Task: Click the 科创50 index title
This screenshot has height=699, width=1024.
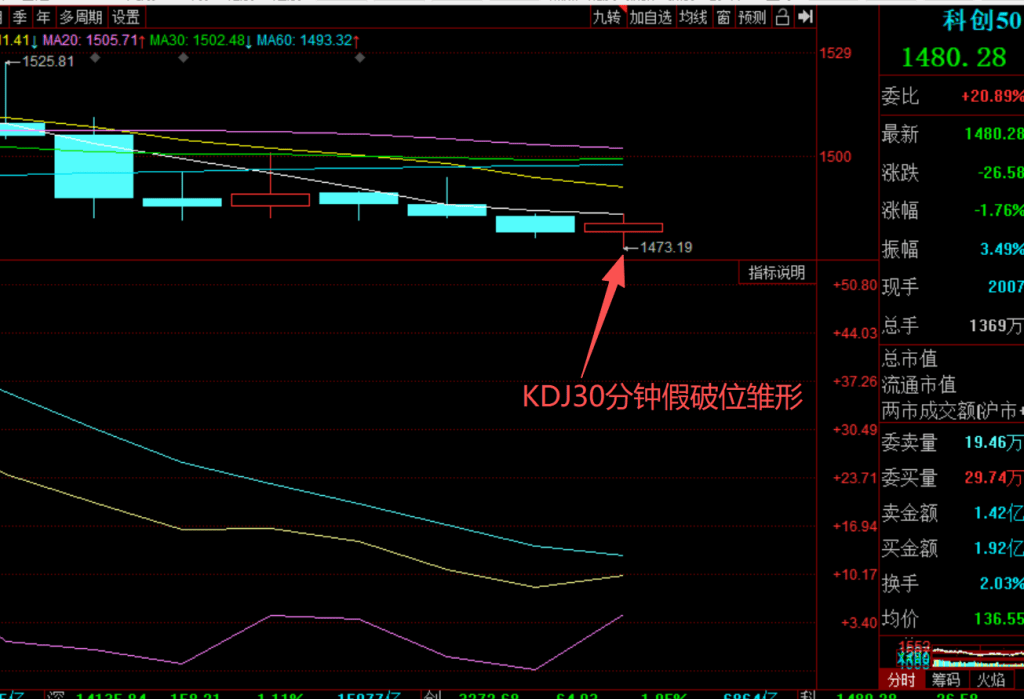Action: click(x=983, y=21)
